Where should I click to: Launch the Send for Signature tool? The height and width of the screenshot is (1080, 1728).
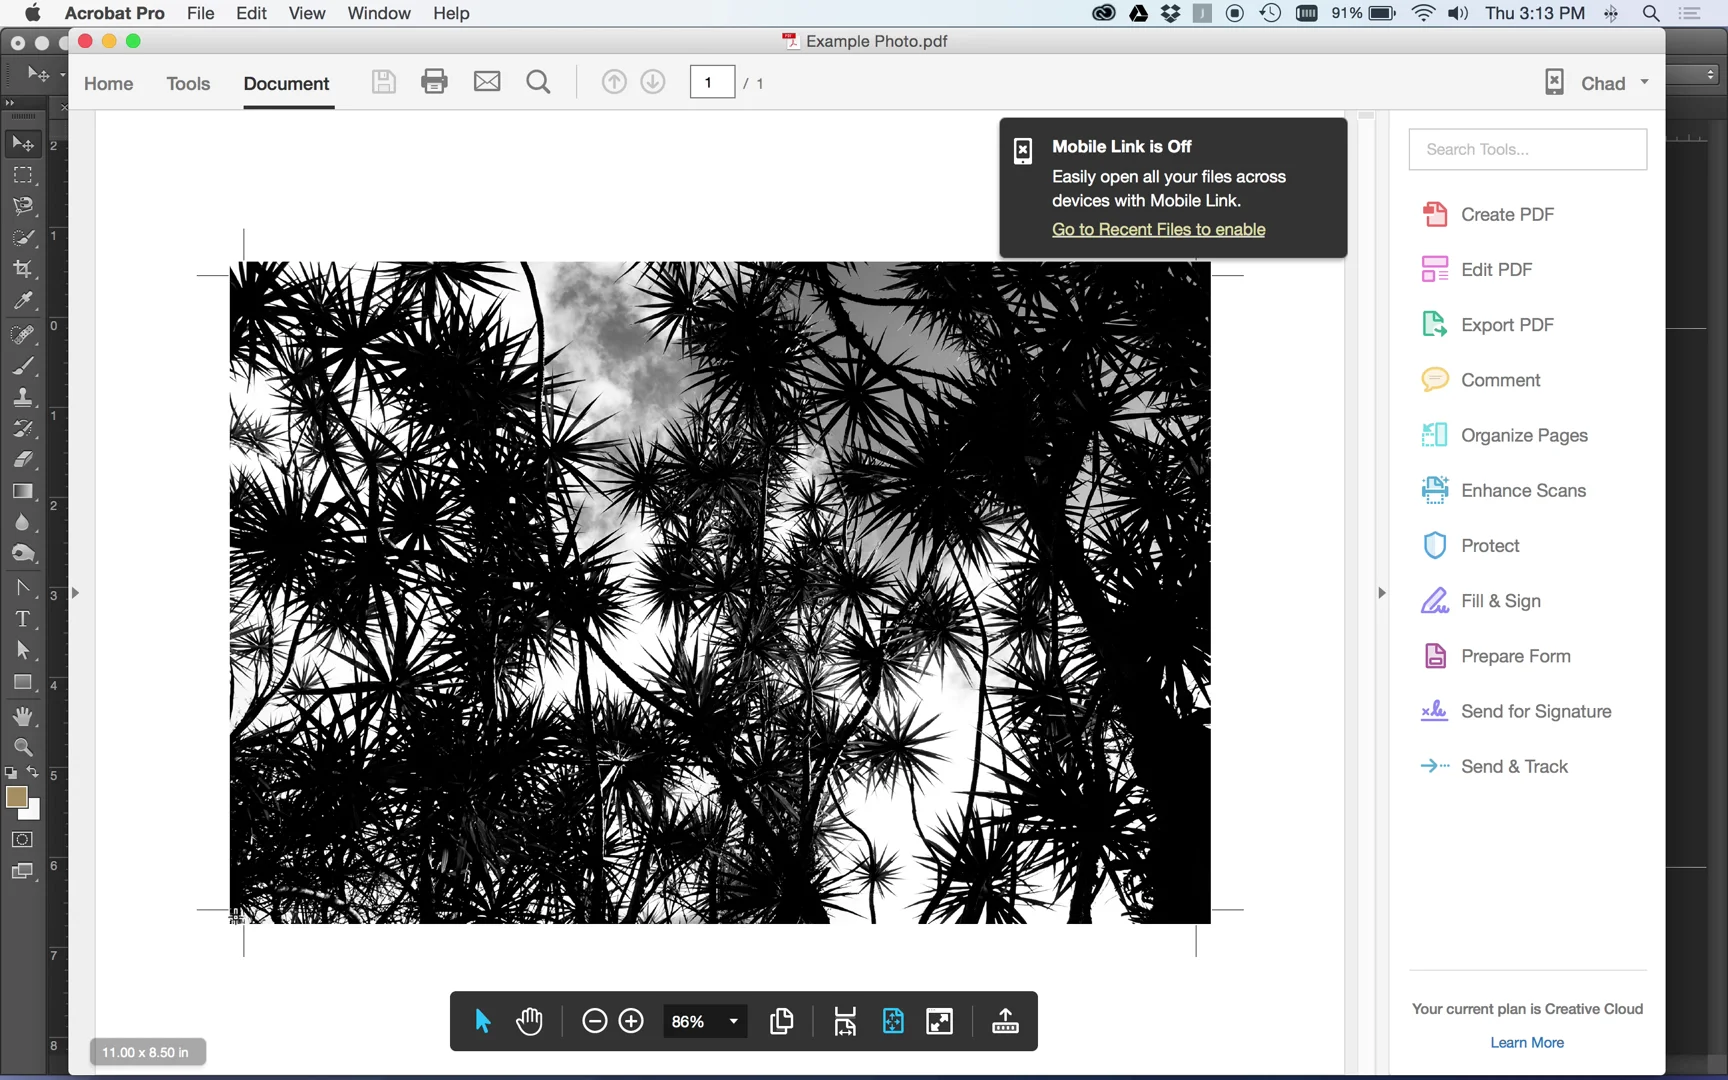(x=1535, y=711)
